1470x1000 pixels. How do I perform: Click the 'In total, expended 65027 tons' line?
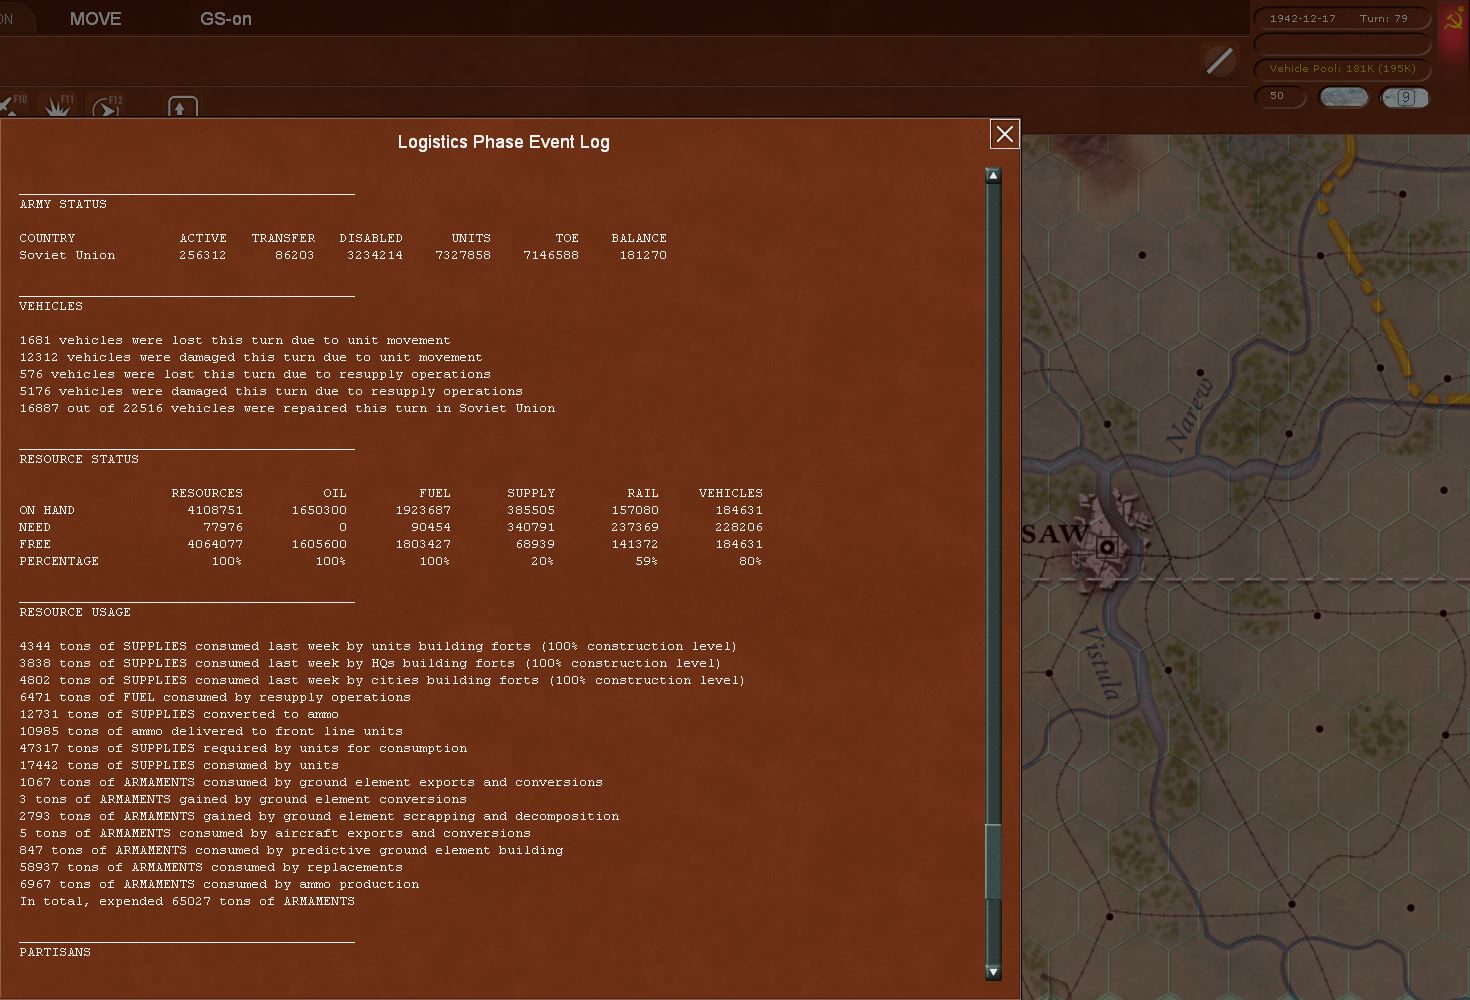point(187,901)
